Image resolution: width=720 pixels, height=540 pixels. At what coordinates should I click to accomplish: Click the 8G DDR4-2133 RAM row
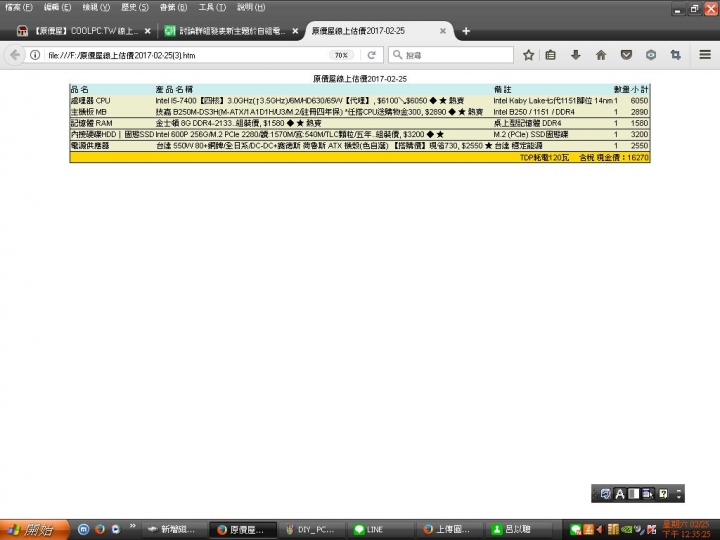coord(360,123)
